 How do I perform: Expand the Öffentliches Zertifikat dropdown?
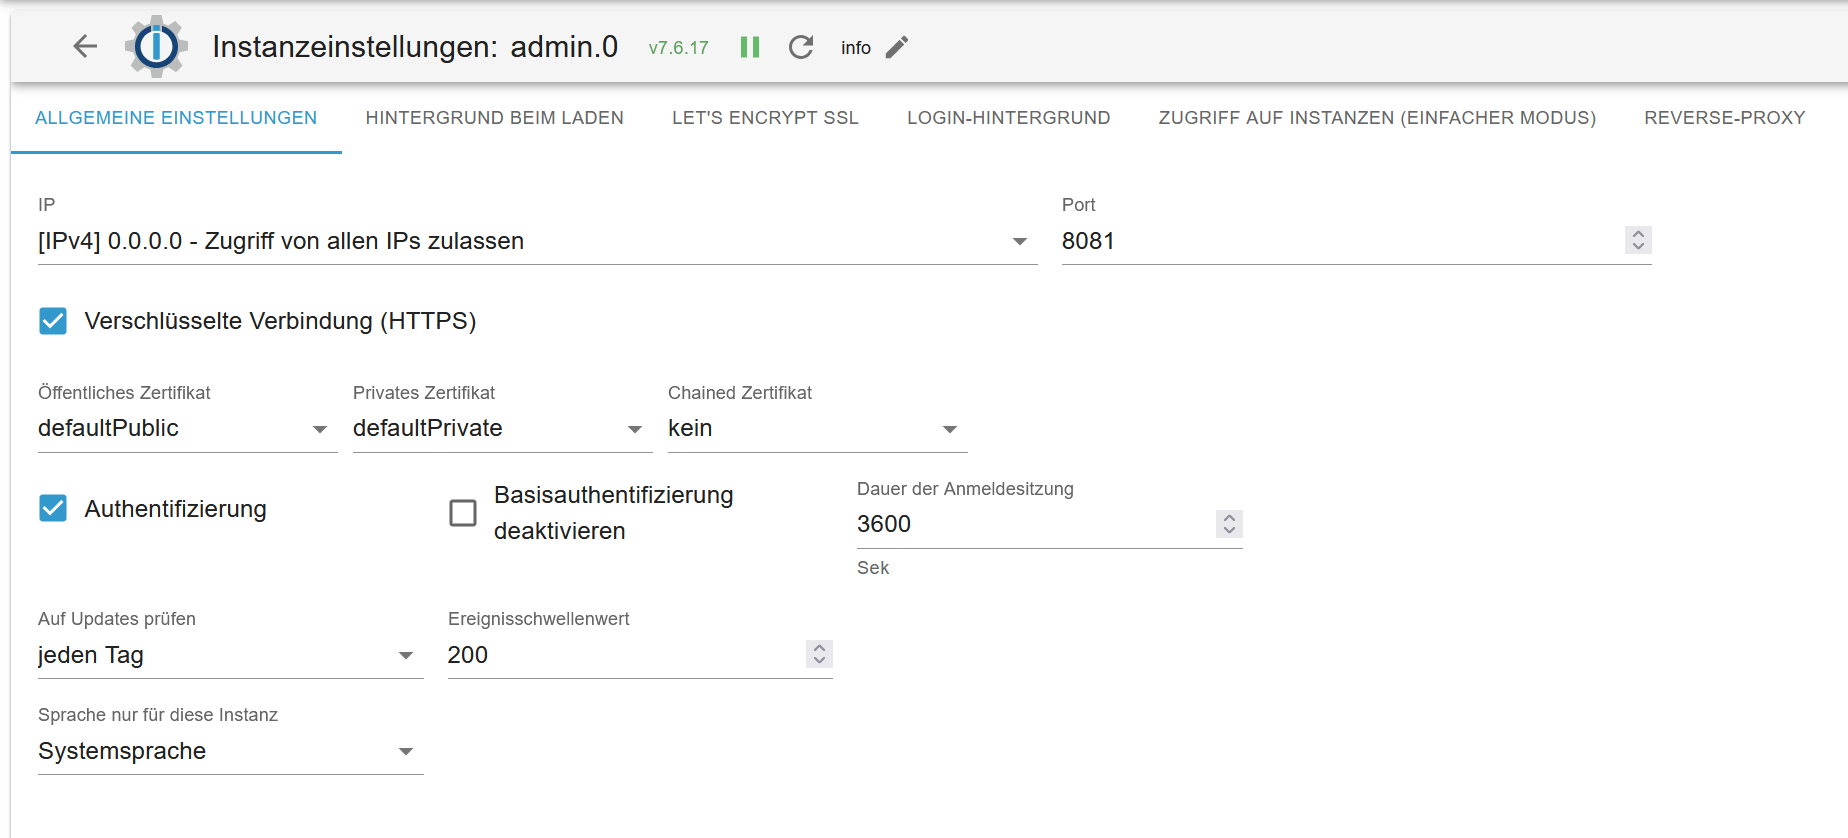(x=187, y=429)
